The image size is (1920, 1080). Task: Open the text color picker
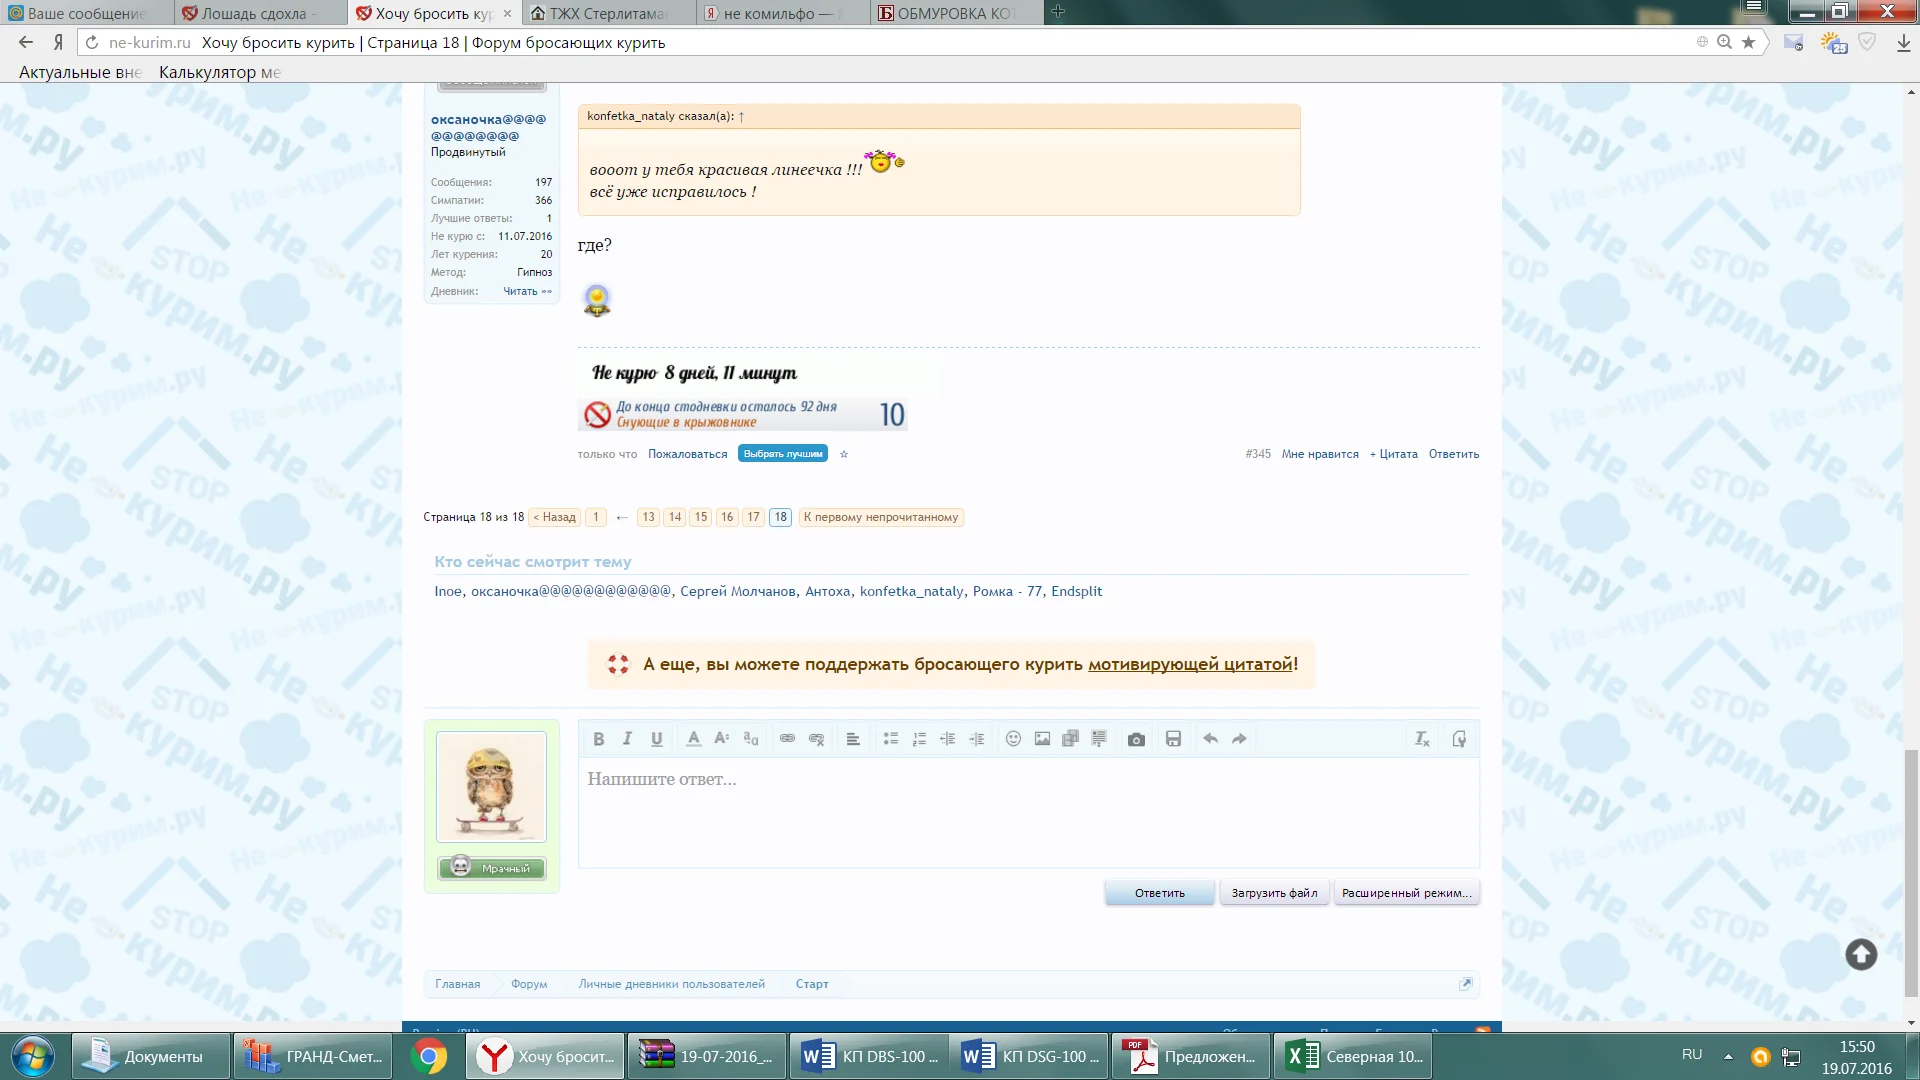pyautogui.click(x=693, y=739)
